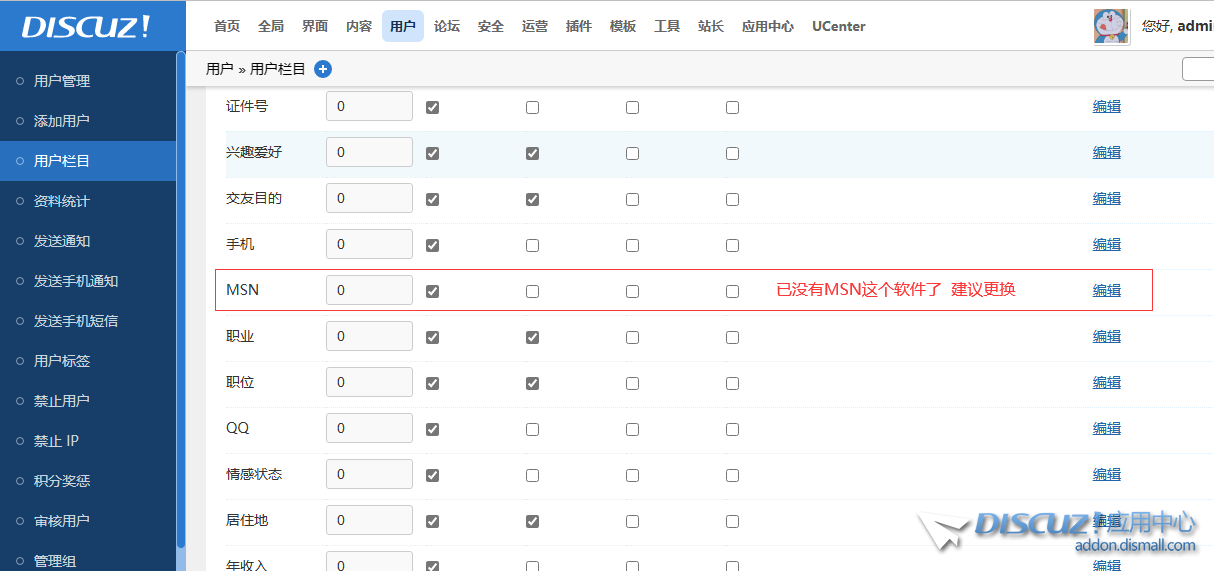1214x571 pixels.
Task: Click the bullet icon beside 禁止 IP
Action: [20, 441]
